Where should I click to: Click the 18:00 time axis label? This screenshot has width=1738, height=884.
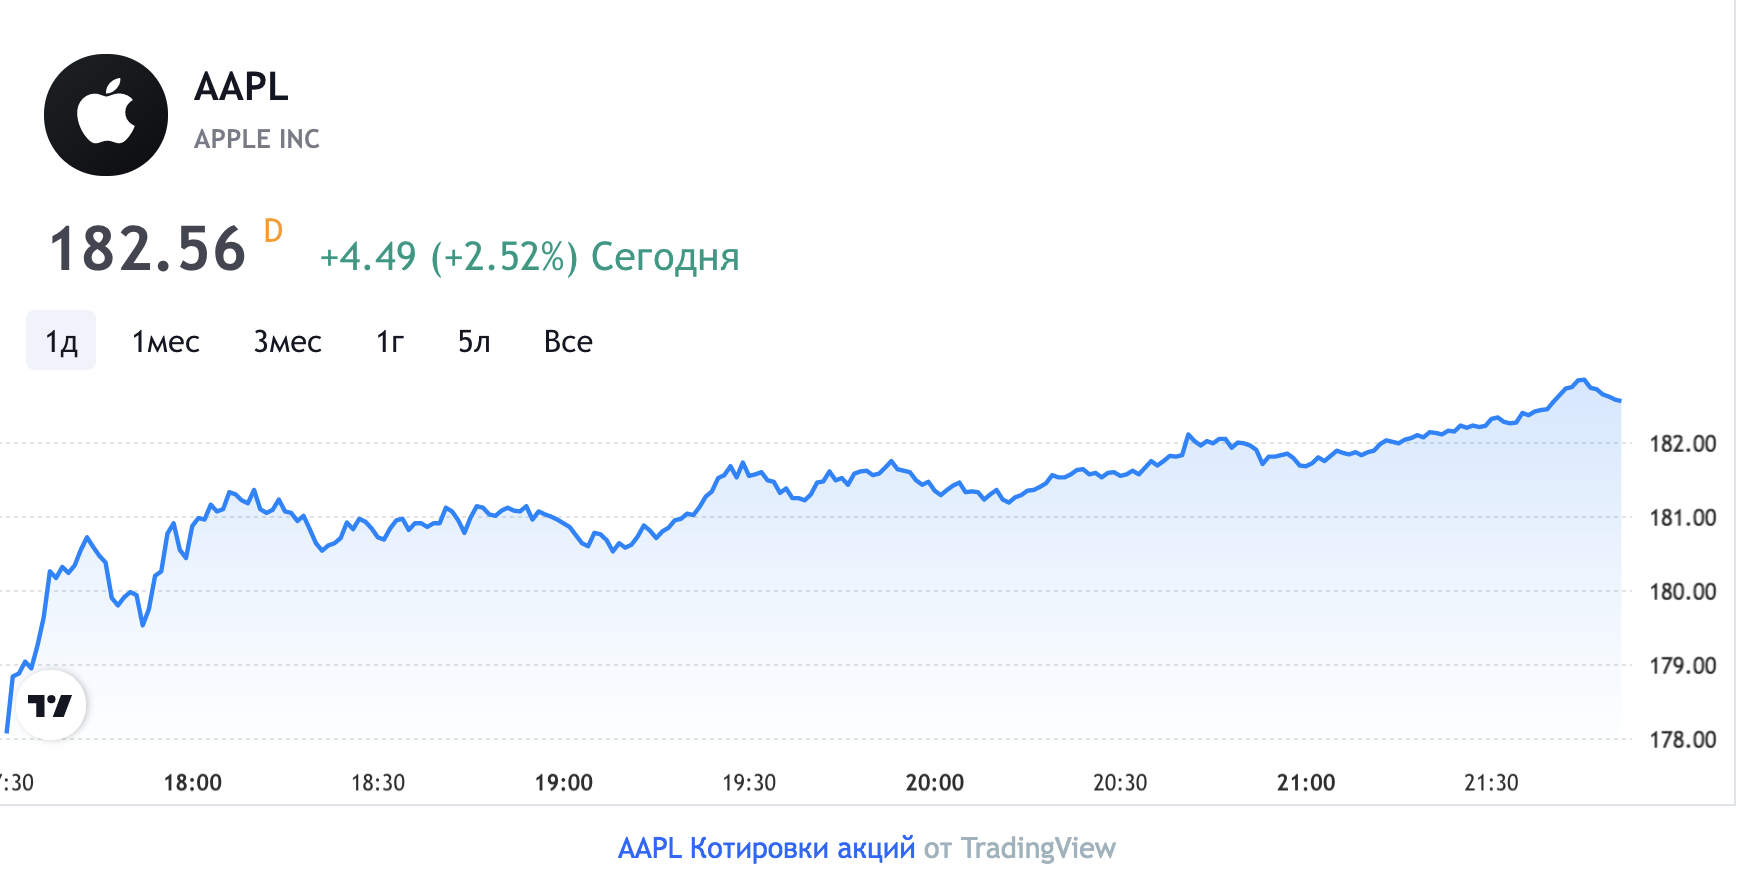click(193, 783)
